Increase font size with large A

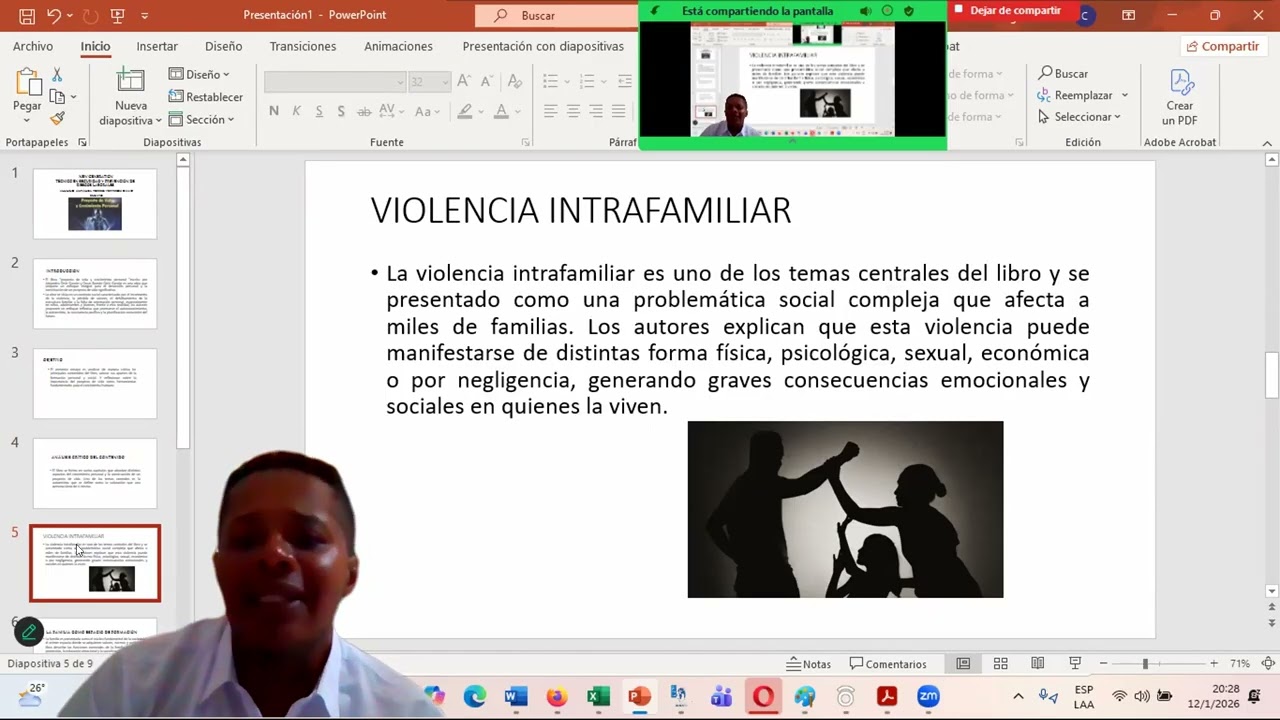point(464,81)
